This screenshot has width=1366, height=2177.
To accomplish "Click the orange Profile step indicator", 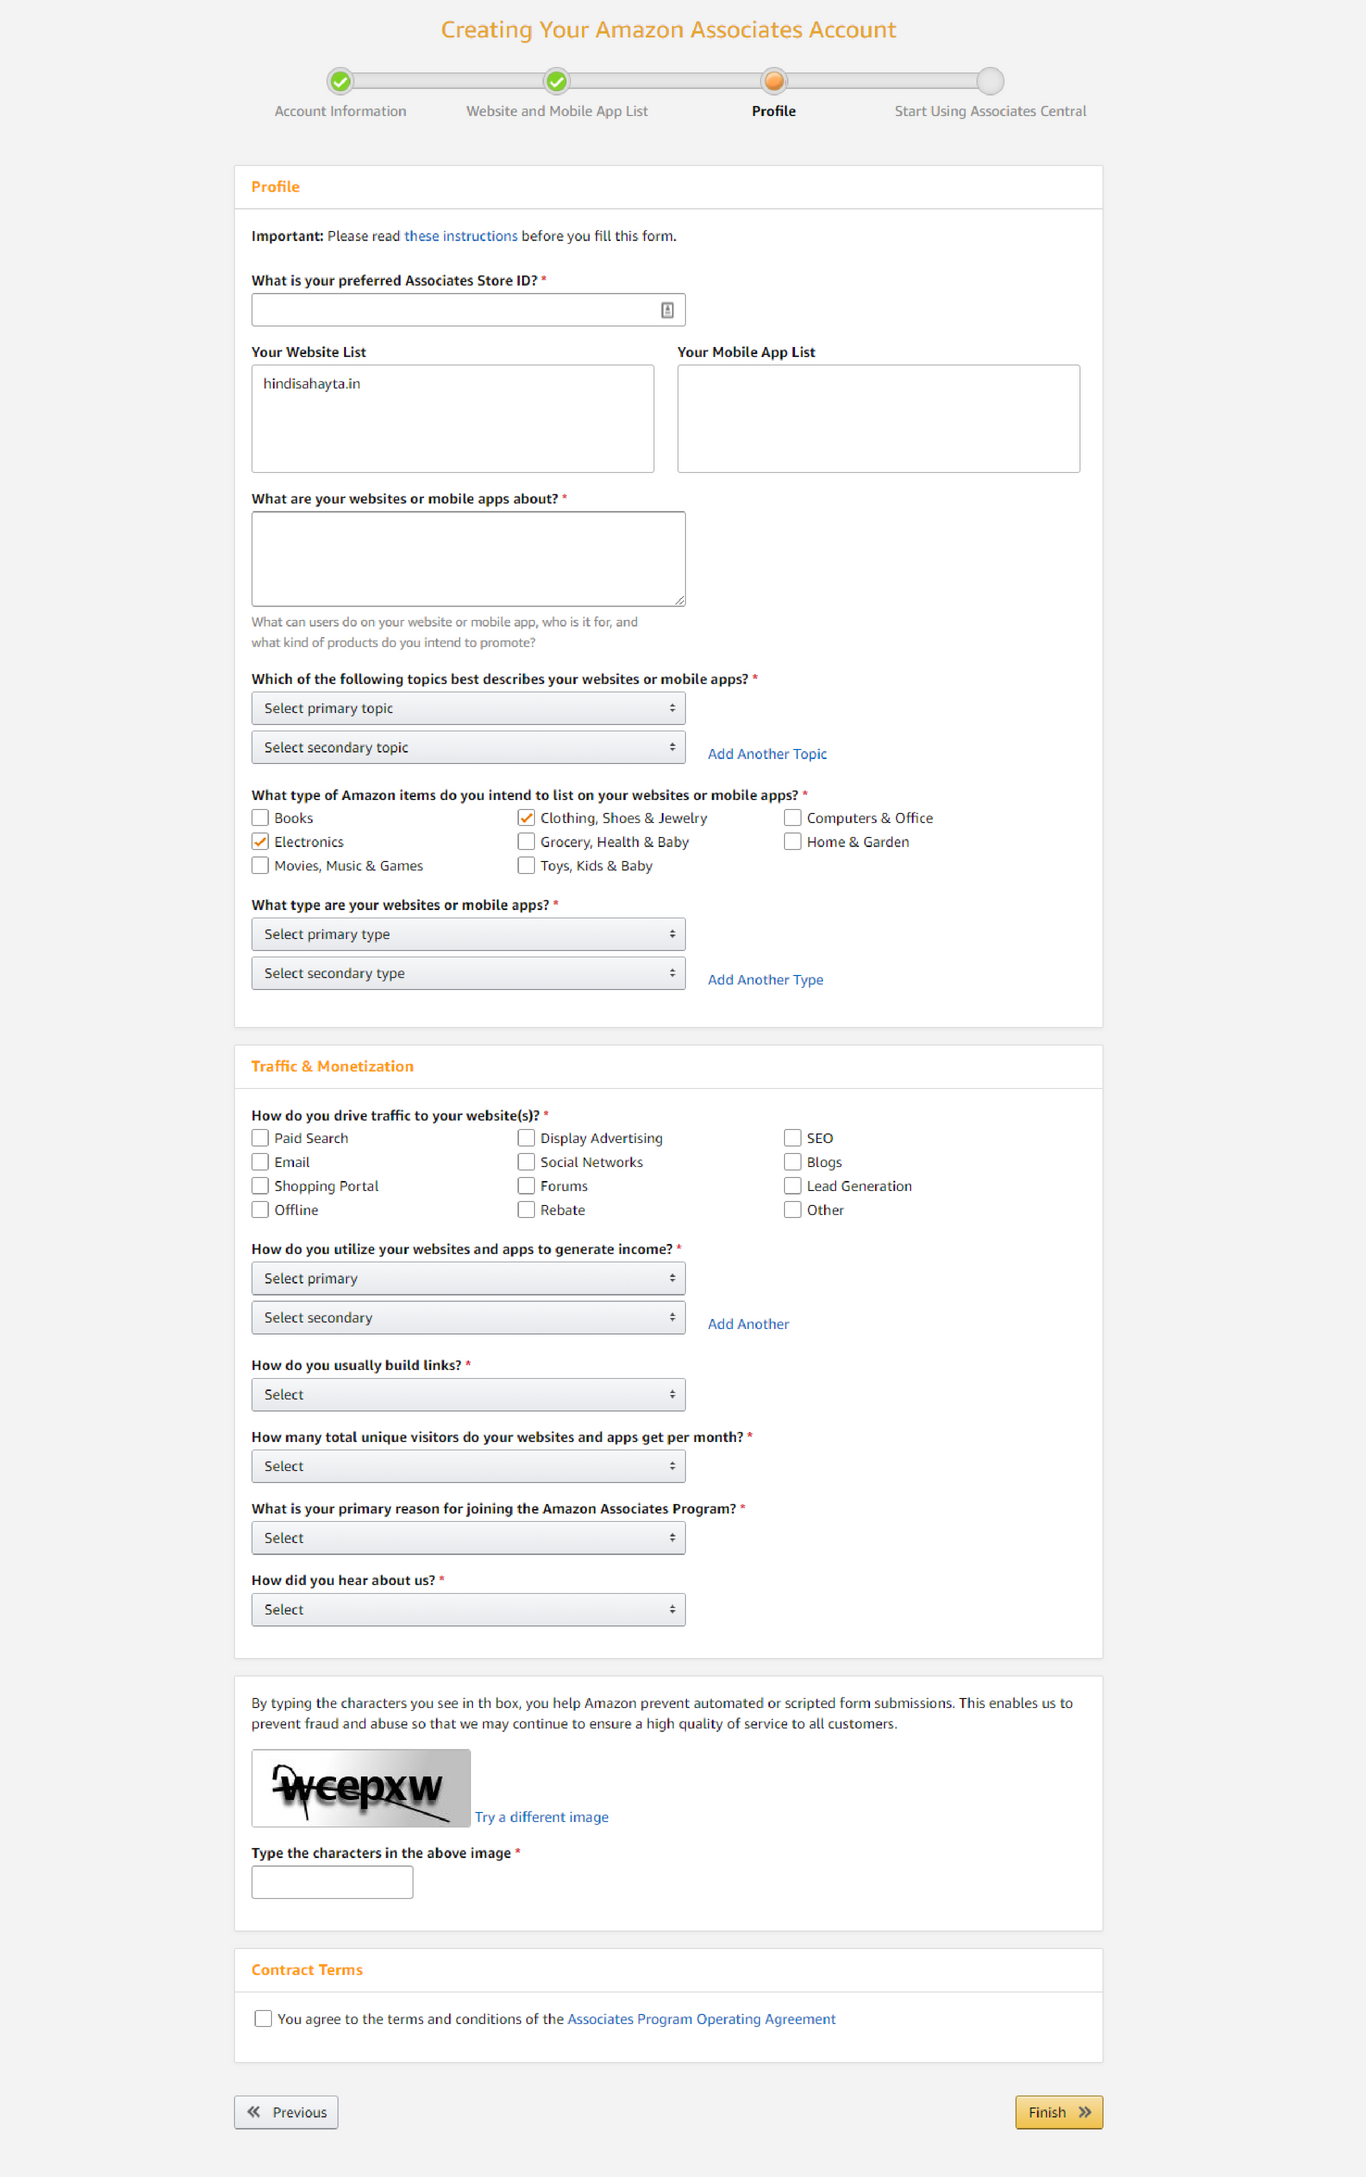I will [x=774, y=81].
